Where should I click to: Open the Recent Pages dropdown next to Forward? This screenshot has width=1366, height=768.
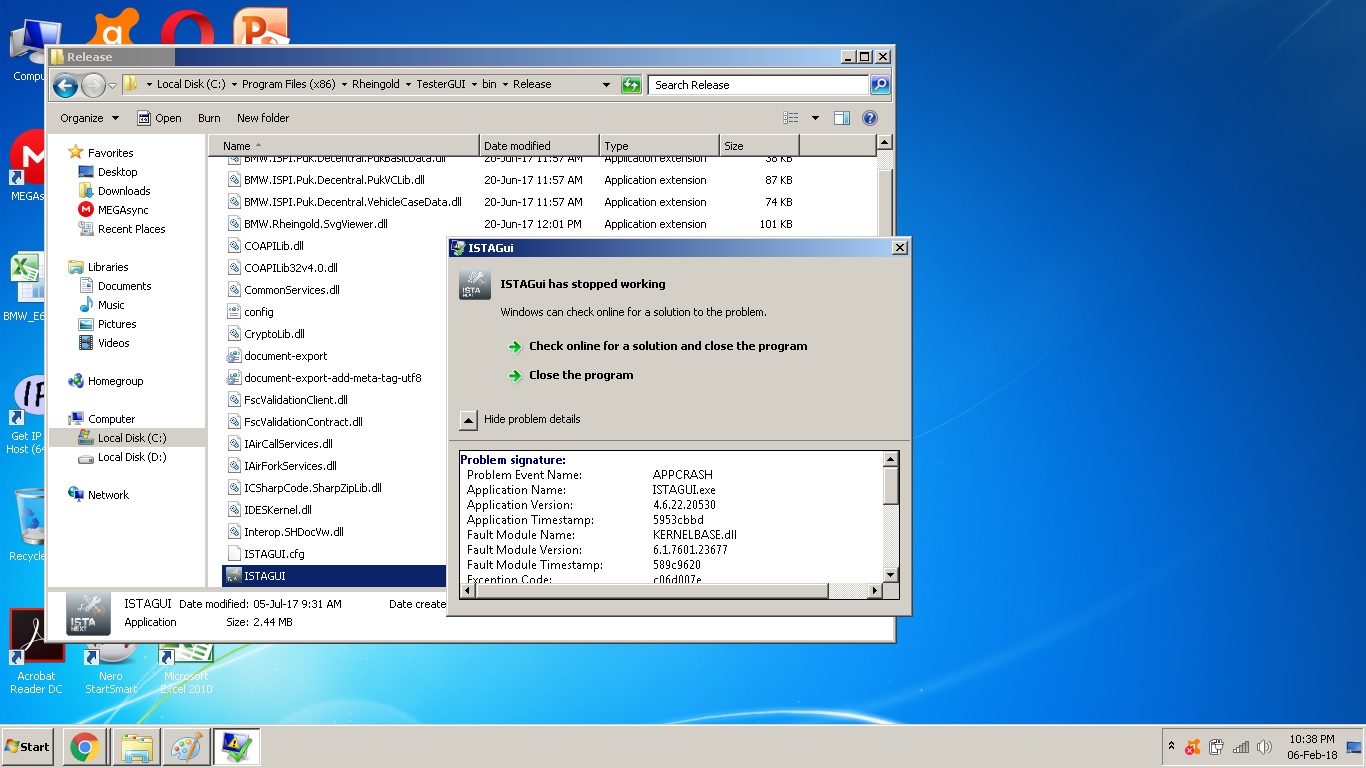[x=113, y=85]
